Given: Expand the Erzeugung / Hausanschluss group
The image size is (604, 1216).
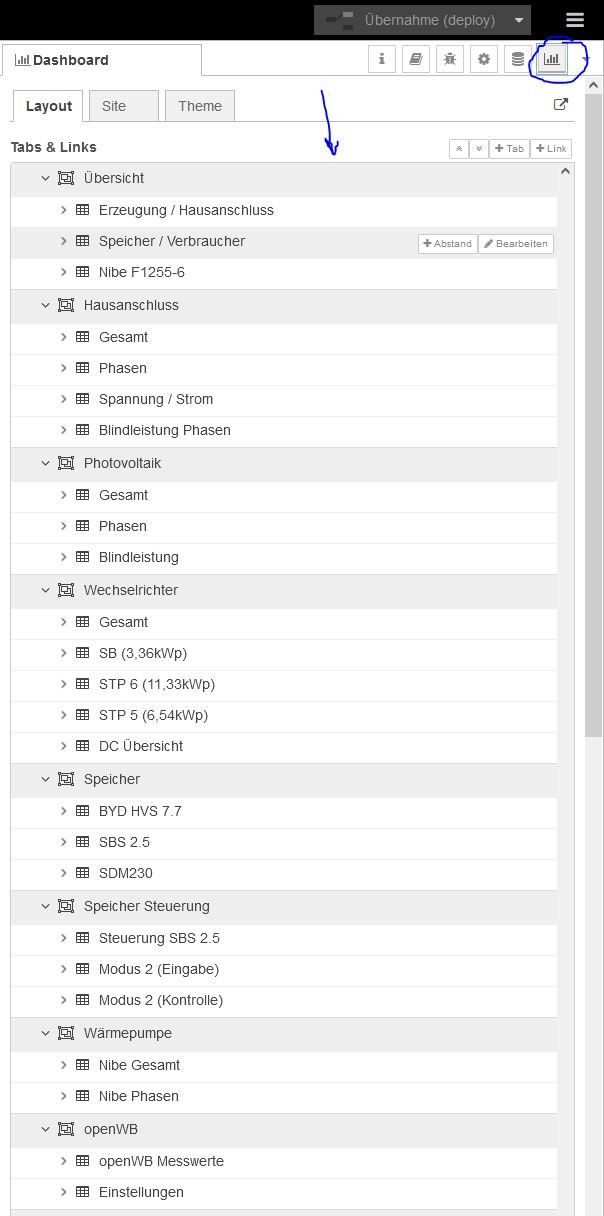Looking at the screenshot, I should (x=63, y=210).
